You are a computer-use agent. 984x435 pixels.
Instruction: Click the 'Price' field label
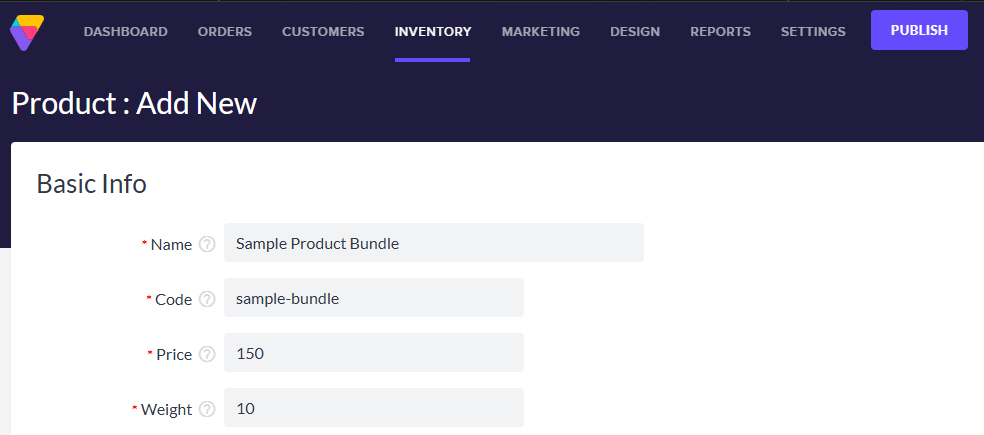tap(174, 354)
